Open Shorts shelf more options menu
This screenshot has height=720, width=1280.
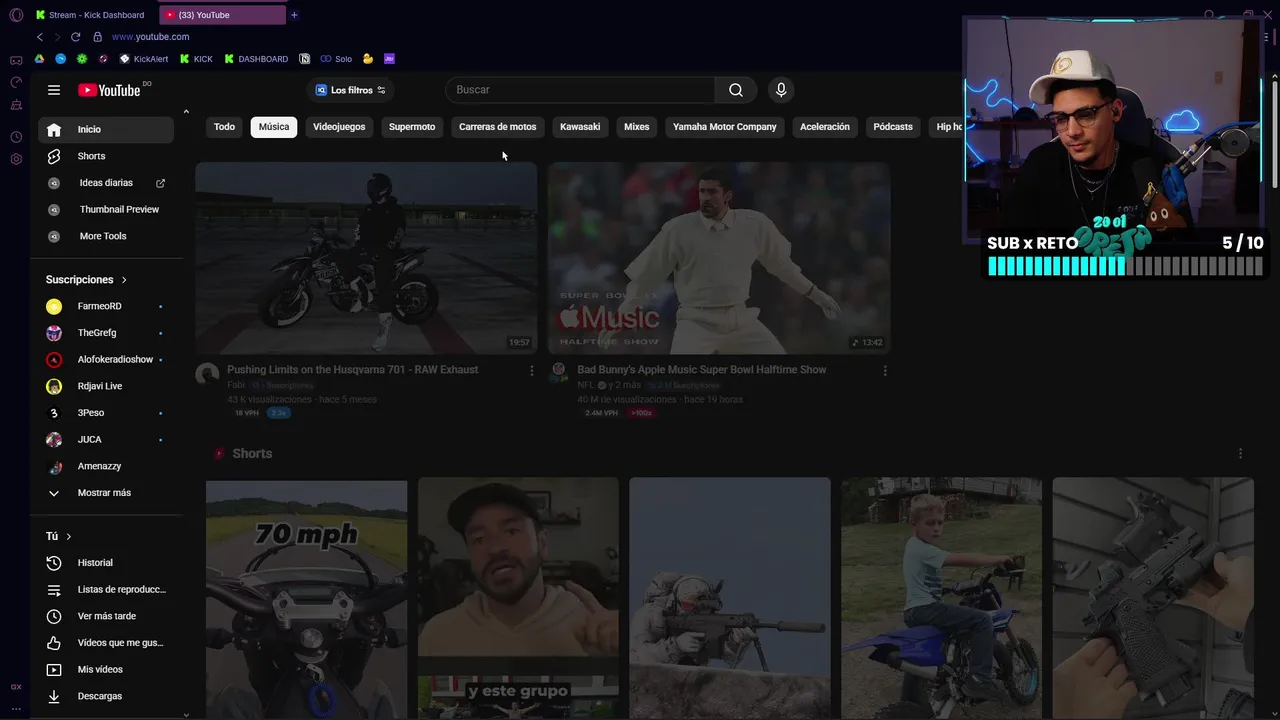coord(1241,454)
